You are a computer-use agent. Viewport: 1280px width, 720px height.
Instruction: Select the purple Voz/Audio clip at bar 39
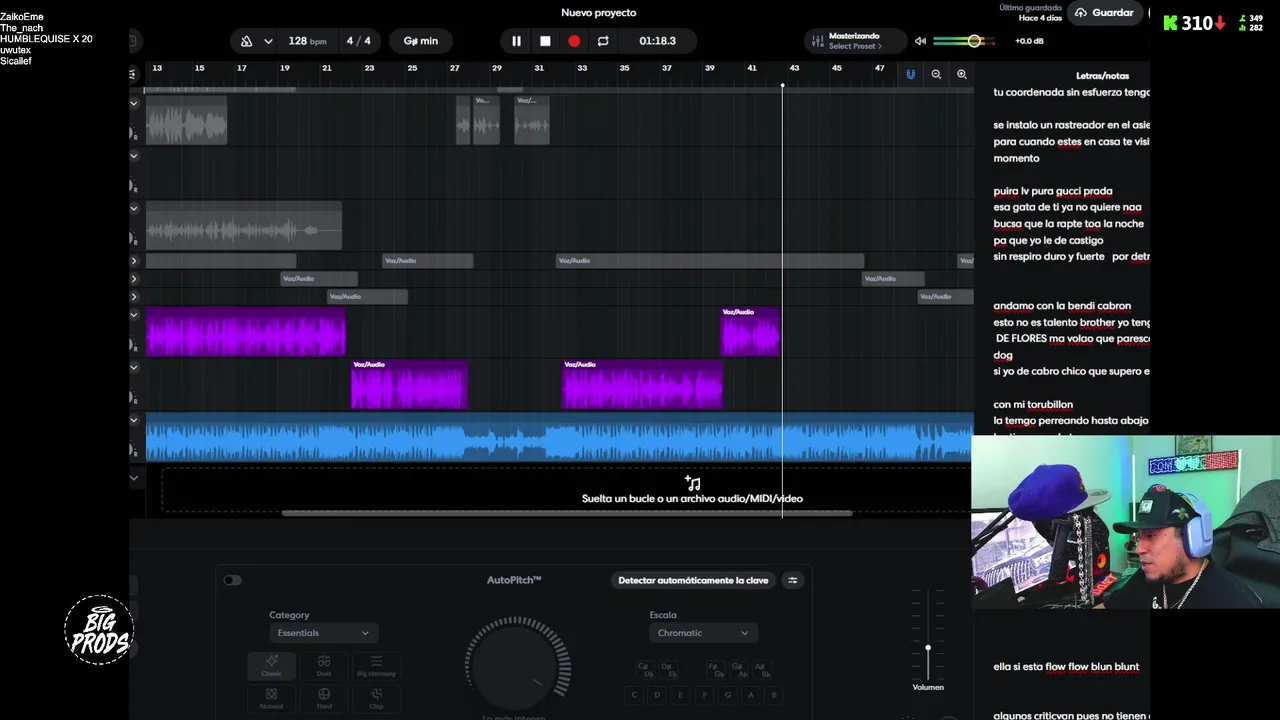(x=750, y=331)
